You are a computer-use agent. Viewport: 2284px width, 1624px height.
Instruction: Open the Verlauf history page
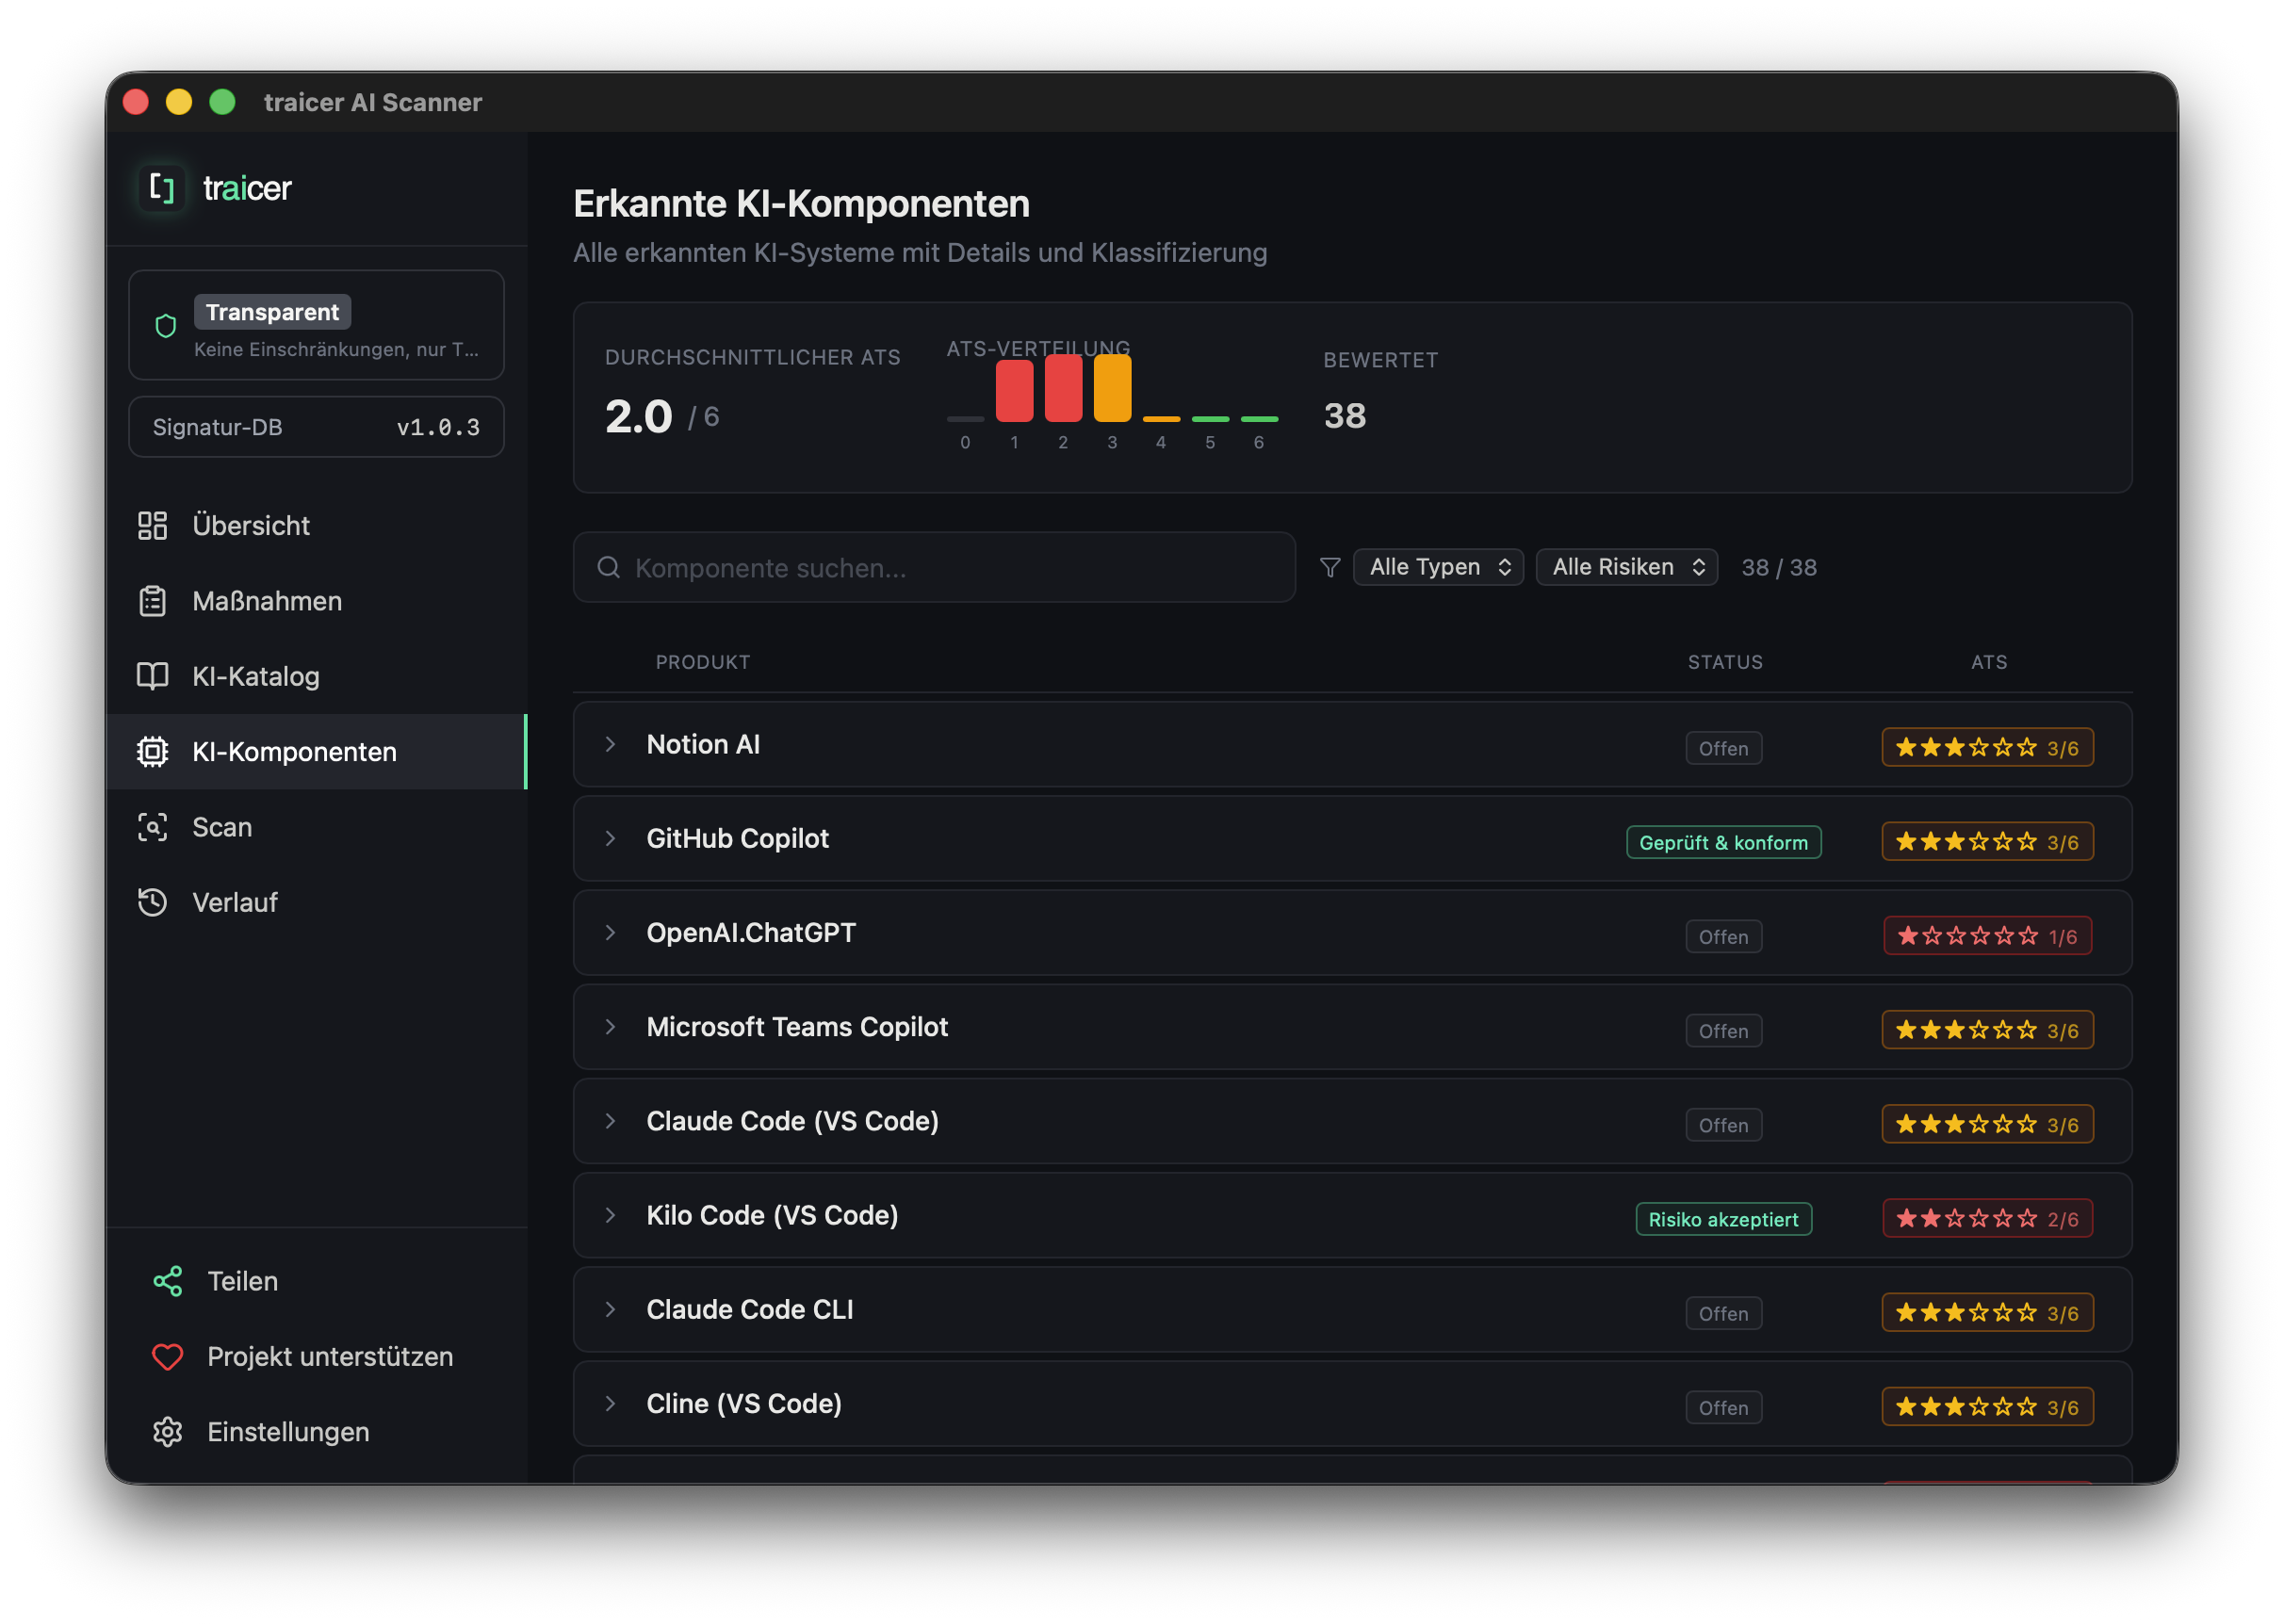coord(316,902)
